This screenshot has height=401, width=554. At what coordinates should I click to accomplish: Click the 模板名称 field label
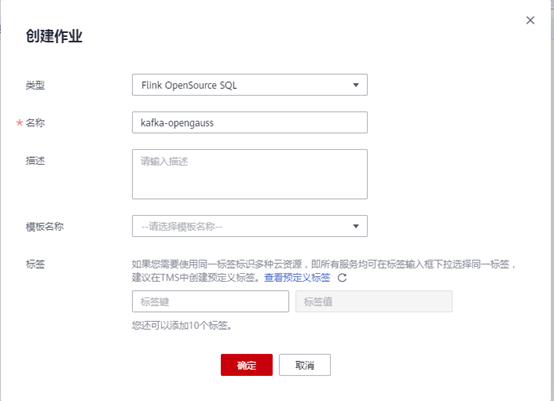click(45, 226)
